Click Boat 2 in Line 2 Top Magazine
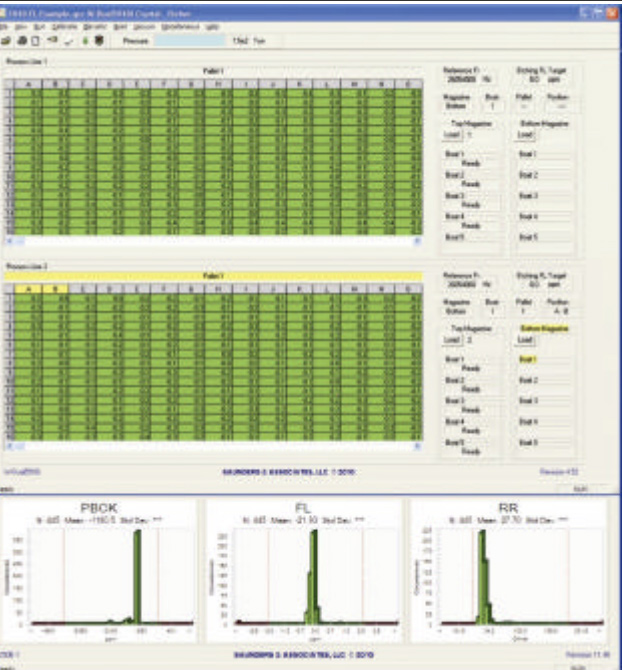622x670 pixels. pos(455,380)
